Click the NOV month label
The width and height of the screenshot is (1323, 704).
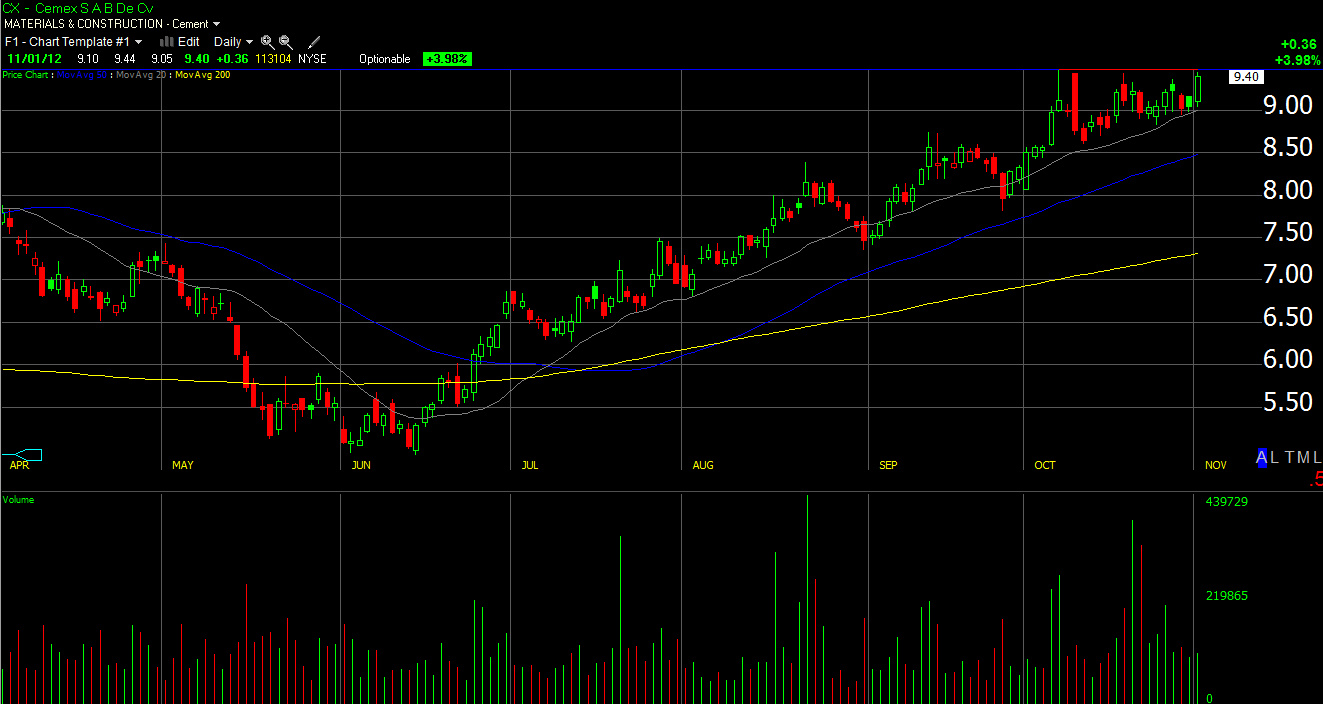pyautogui.click(x=1216, y=466)
